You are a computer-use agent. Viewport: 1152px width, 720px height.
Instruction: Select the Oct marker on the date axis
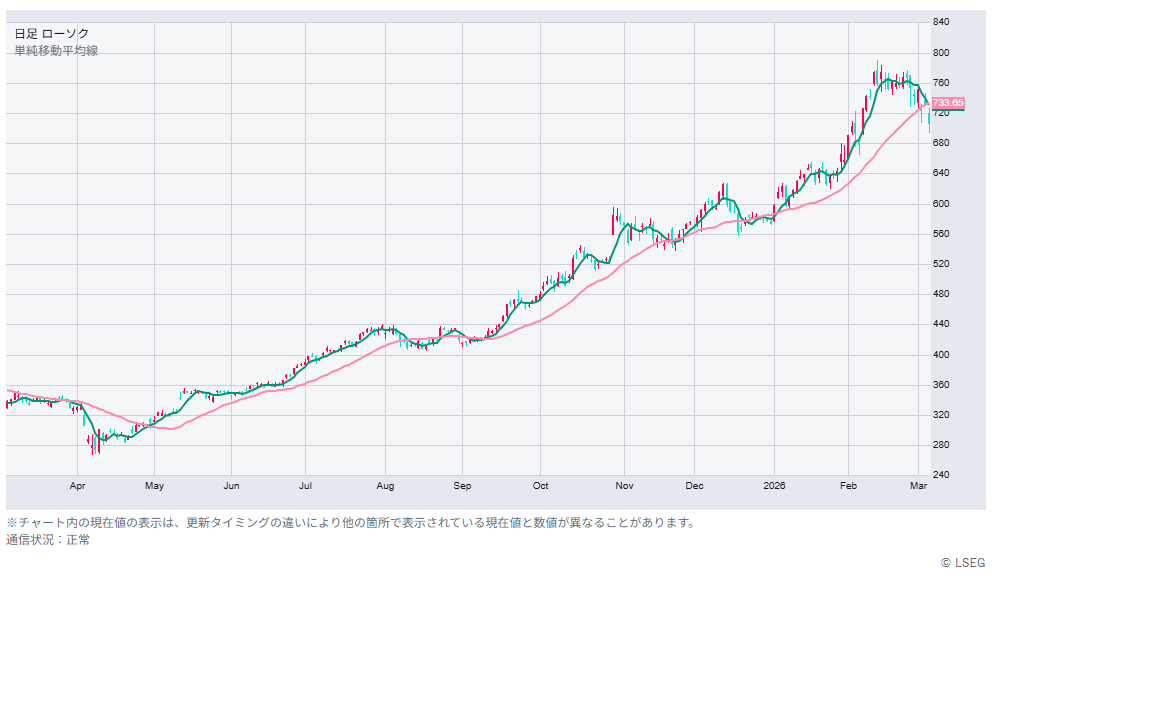pos(540,486)
